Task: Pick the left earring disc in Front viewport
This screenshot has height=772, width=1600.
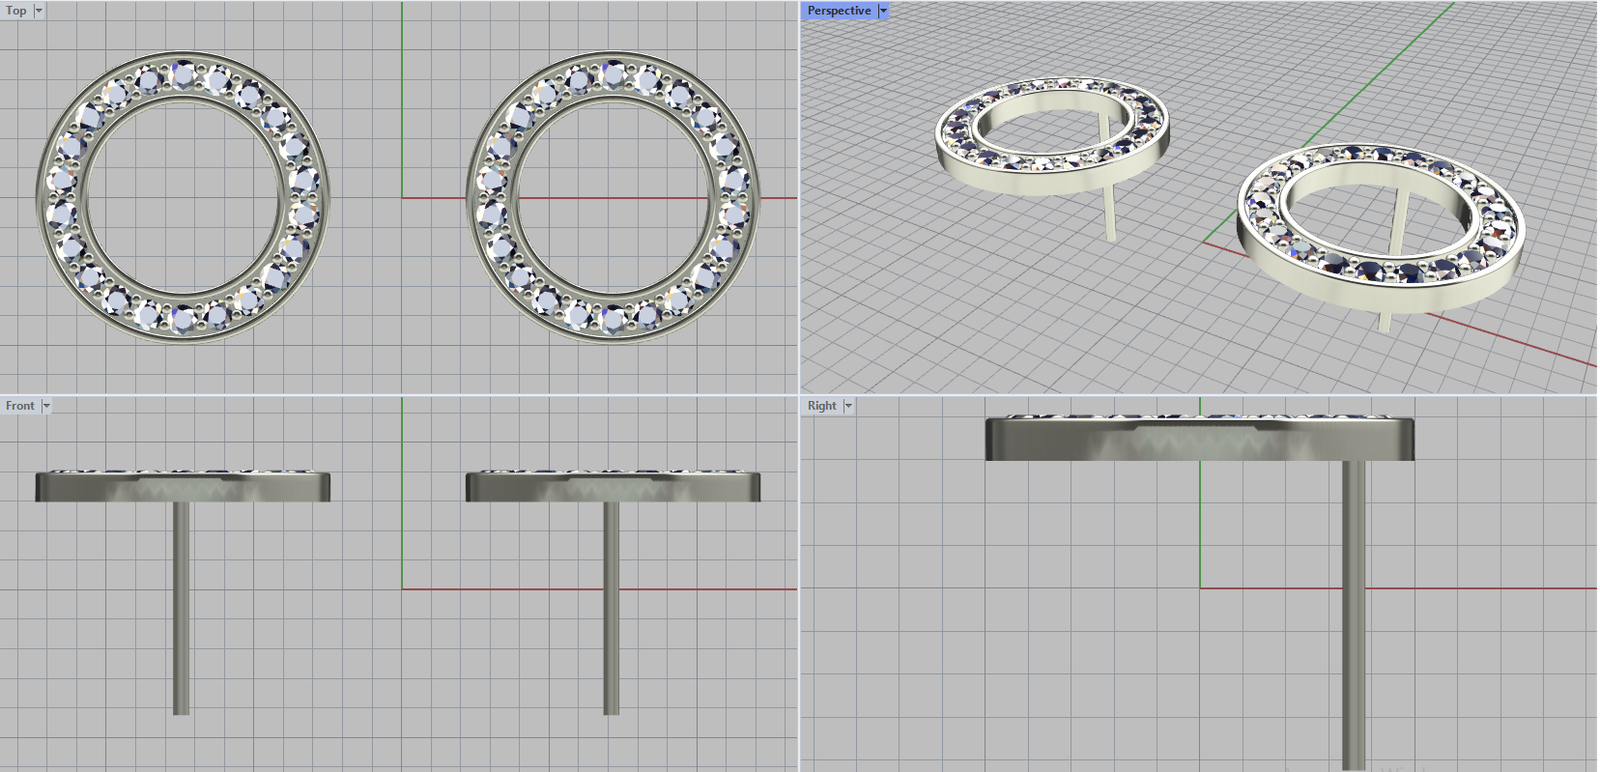Action: (x=183, y=486)
